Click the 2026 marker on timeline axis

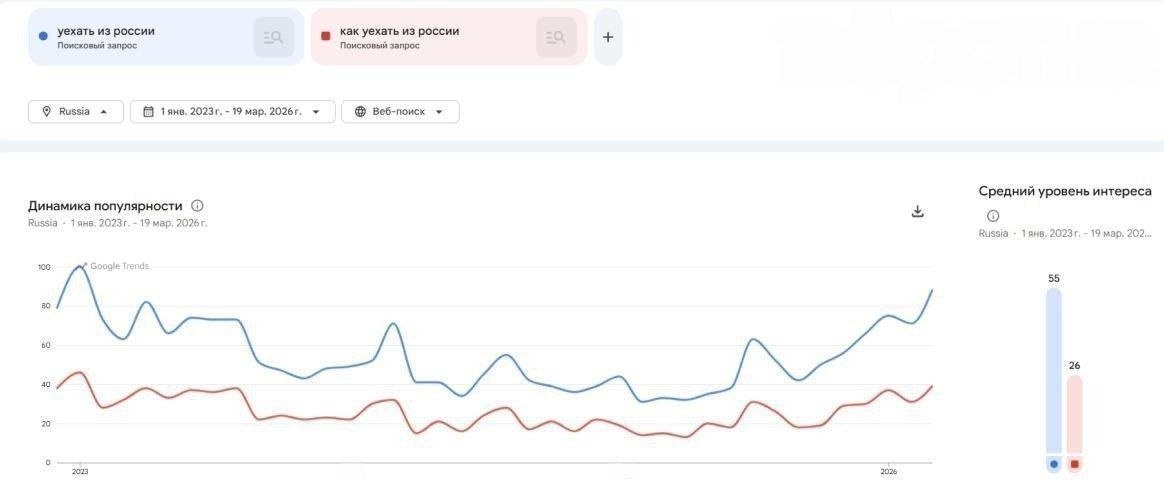point(889,471)
